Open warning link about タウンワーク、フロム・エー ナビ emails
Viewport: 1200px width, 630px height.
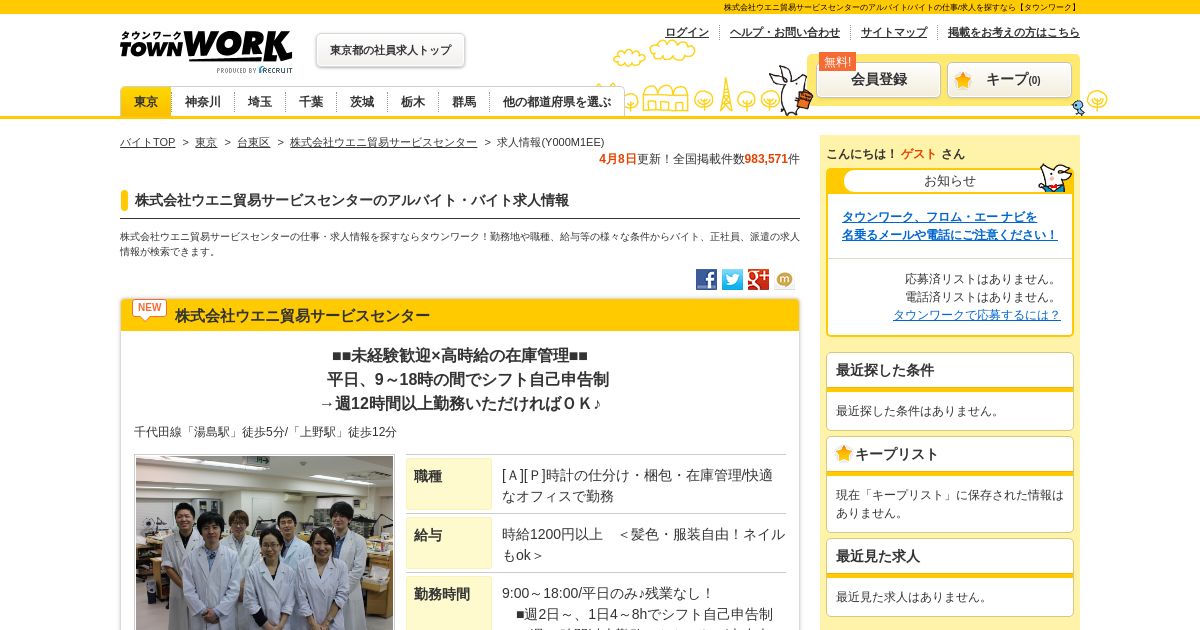[949, 225]
